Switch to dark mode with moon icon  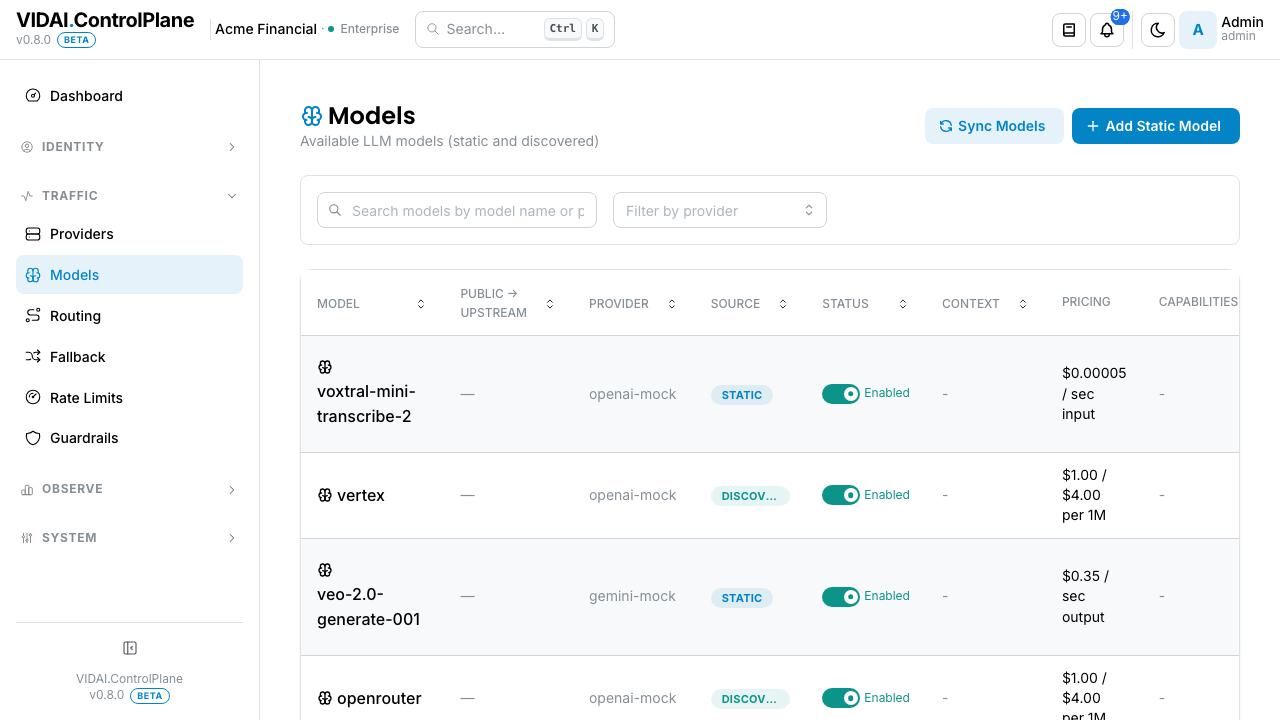pyautogui.click(x=1158, y=30)
